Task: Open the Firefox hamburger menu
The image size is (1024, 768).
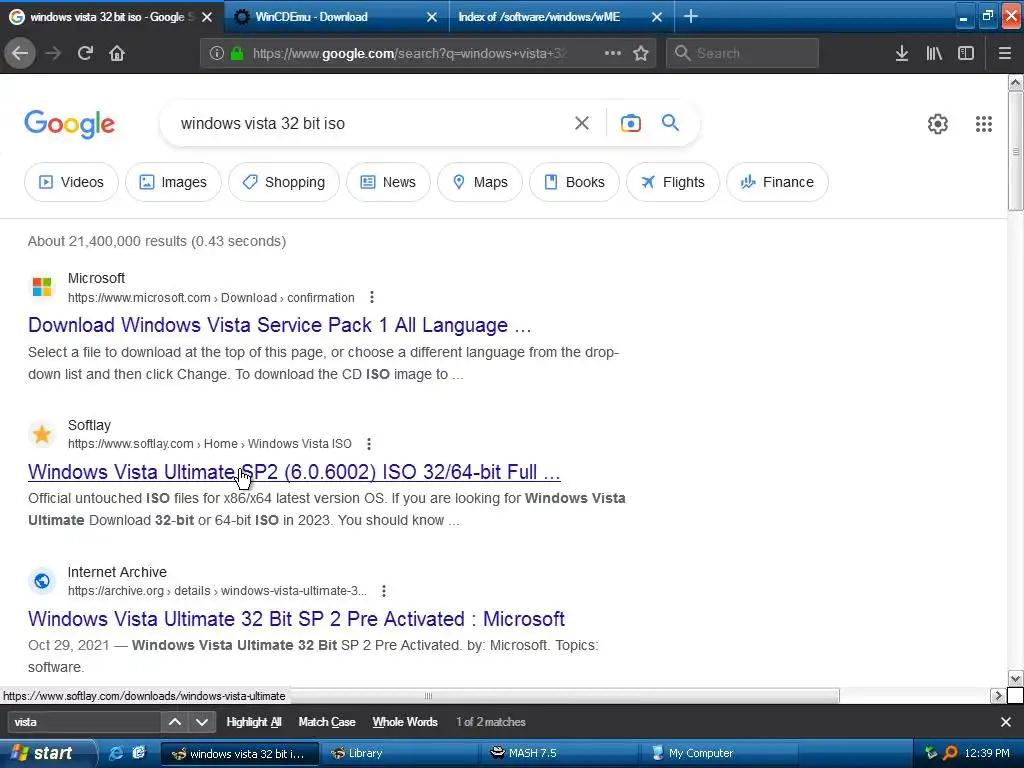Action: (x=1004, y=53)
